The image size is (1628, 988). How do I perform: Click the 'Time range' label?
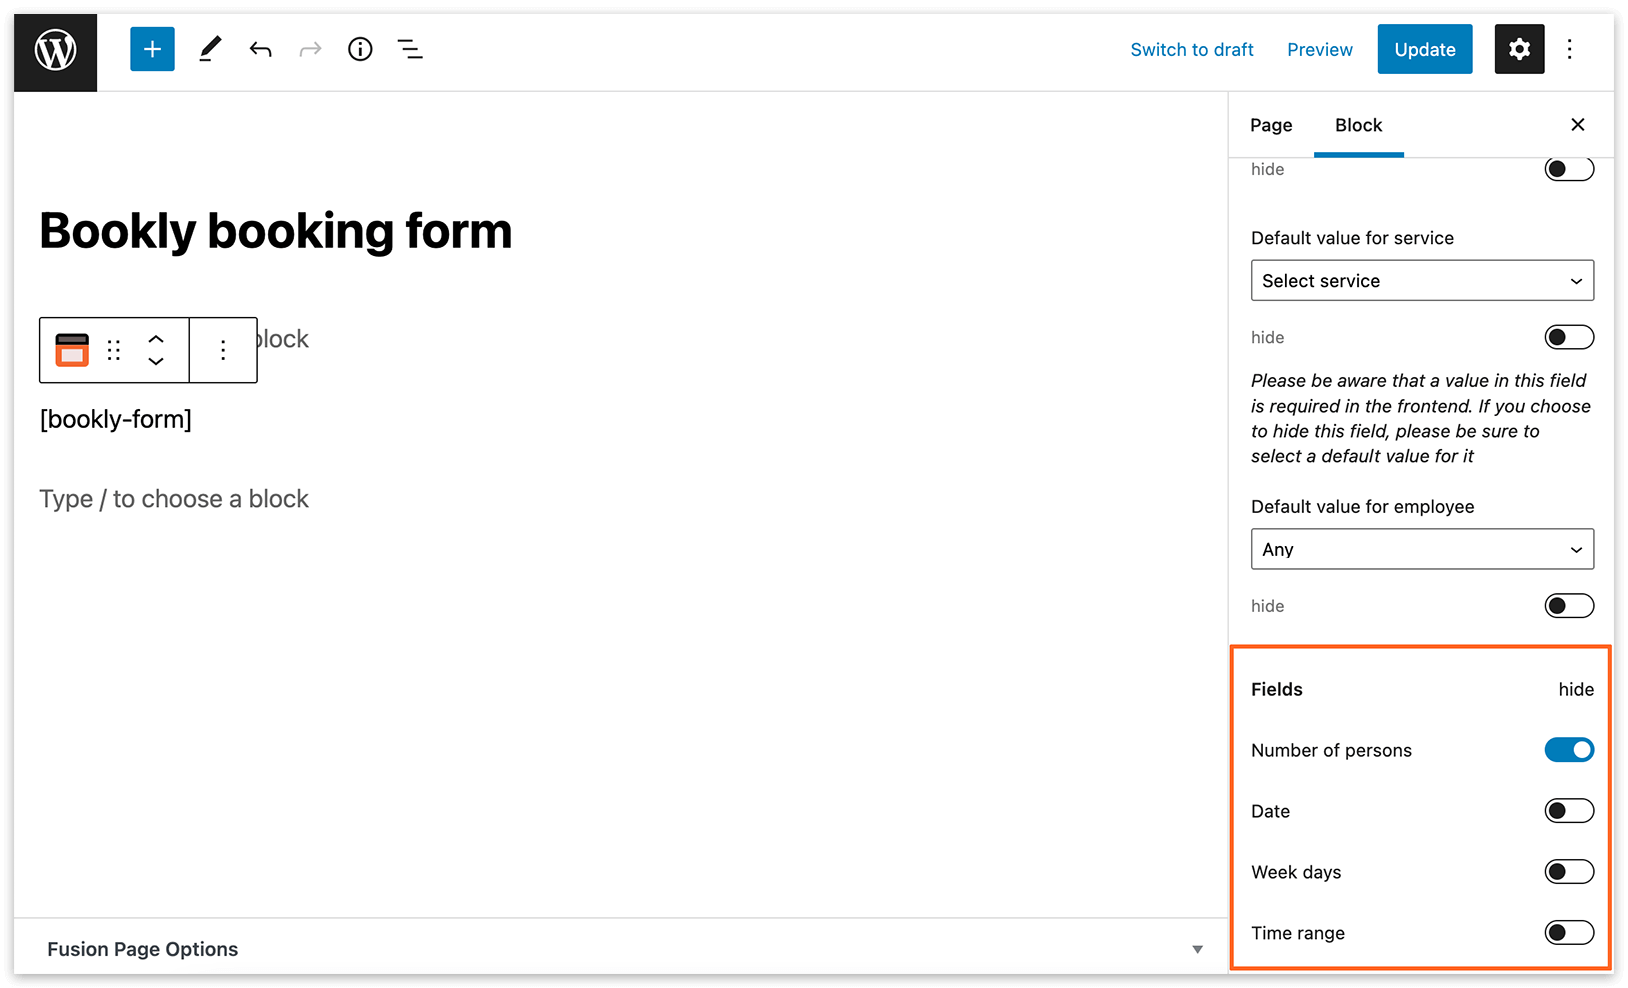click(x=1298, y=933)
